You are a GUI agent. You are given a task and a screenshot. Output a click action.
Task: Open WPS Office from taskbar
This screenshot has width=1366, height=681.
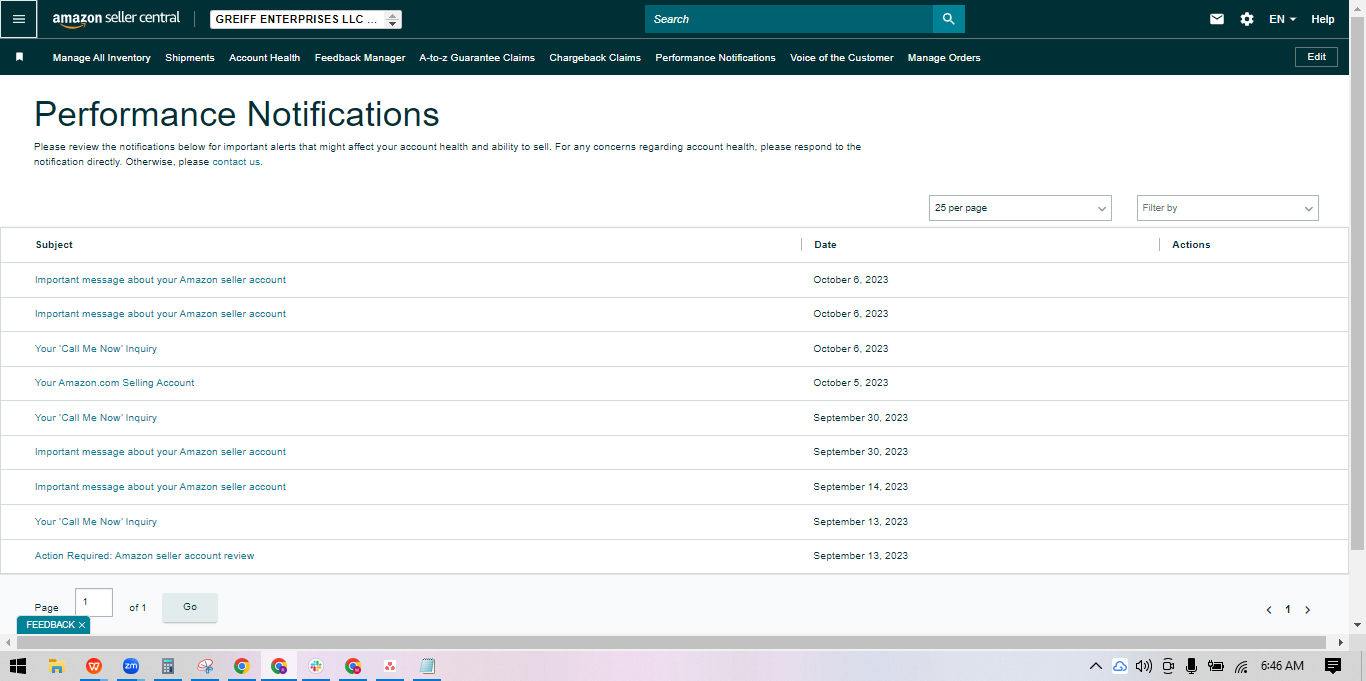pos(94,666)
